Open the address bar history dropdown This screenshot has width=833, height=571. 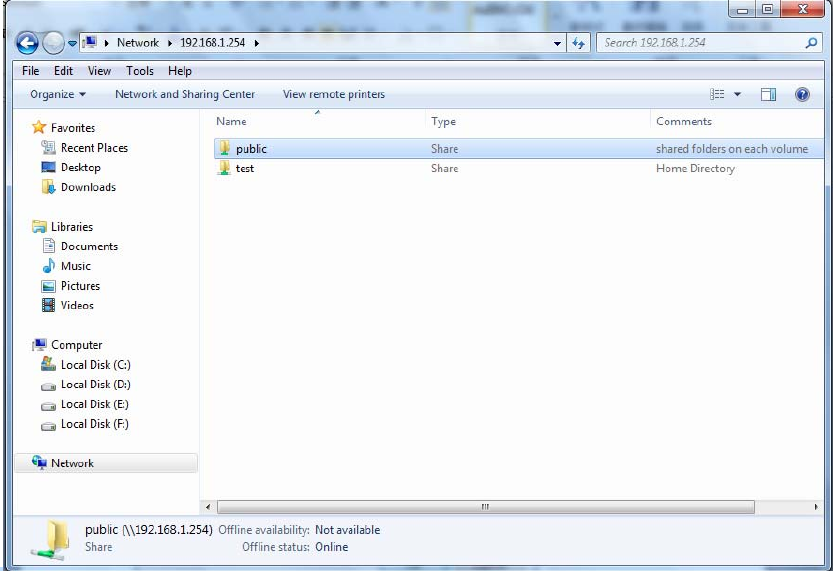[557, 43]
